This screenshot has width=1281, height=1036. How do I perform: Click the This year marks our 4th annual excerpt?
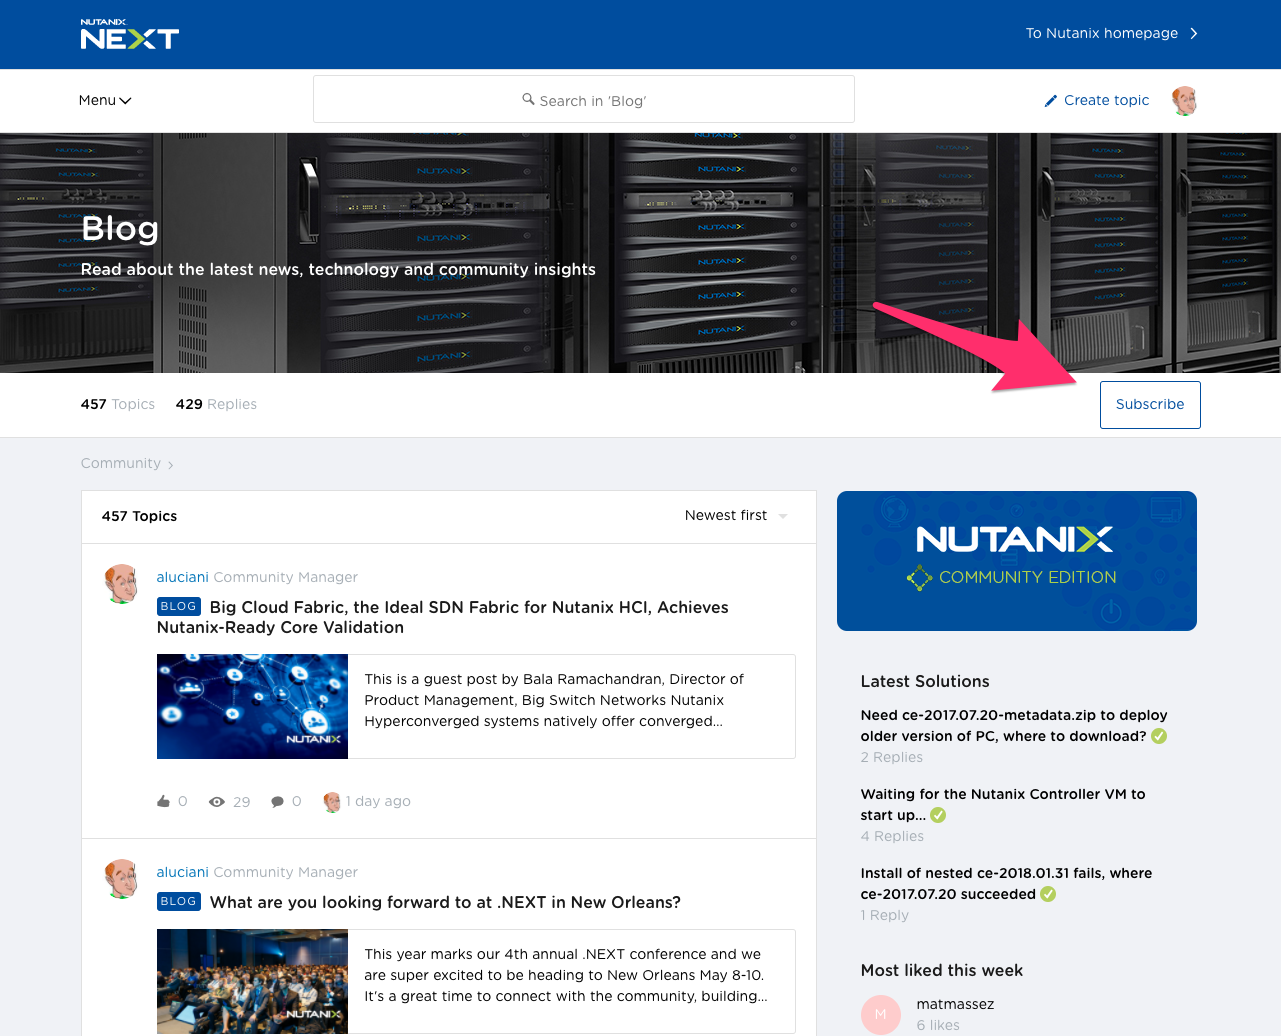coord(566,975)
